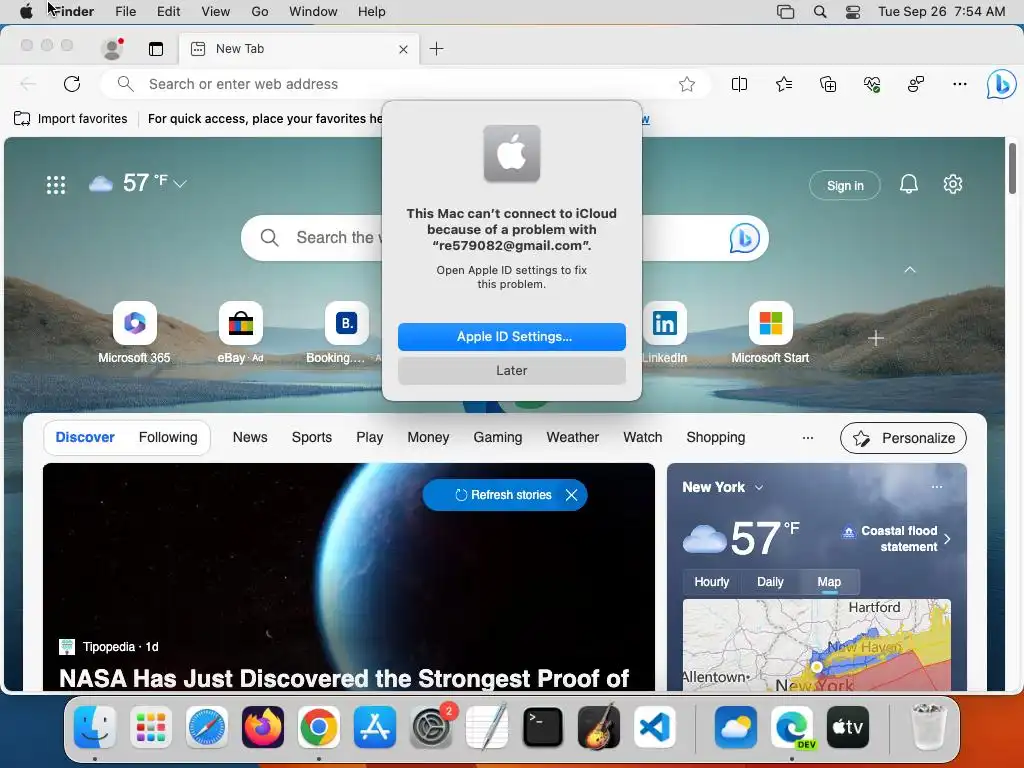Open the Edge profile avatar
The height and width of the screenshot is (768, 1024).
point(112,48)
